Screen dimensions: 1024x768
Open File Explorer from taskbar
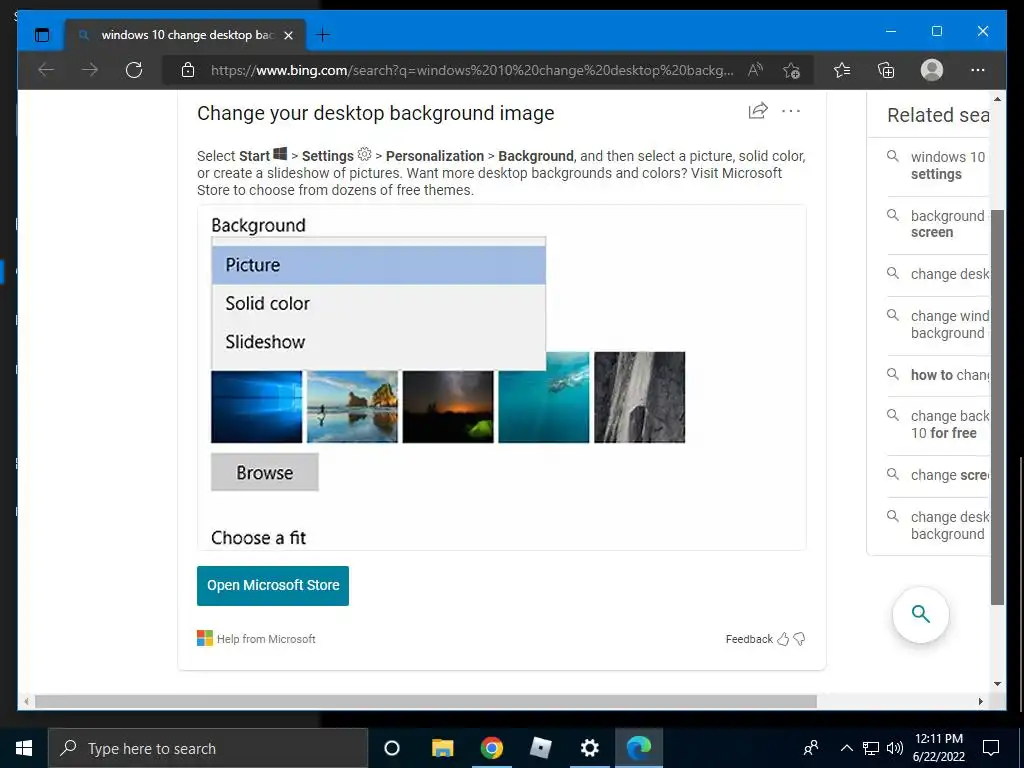[442, 748]
